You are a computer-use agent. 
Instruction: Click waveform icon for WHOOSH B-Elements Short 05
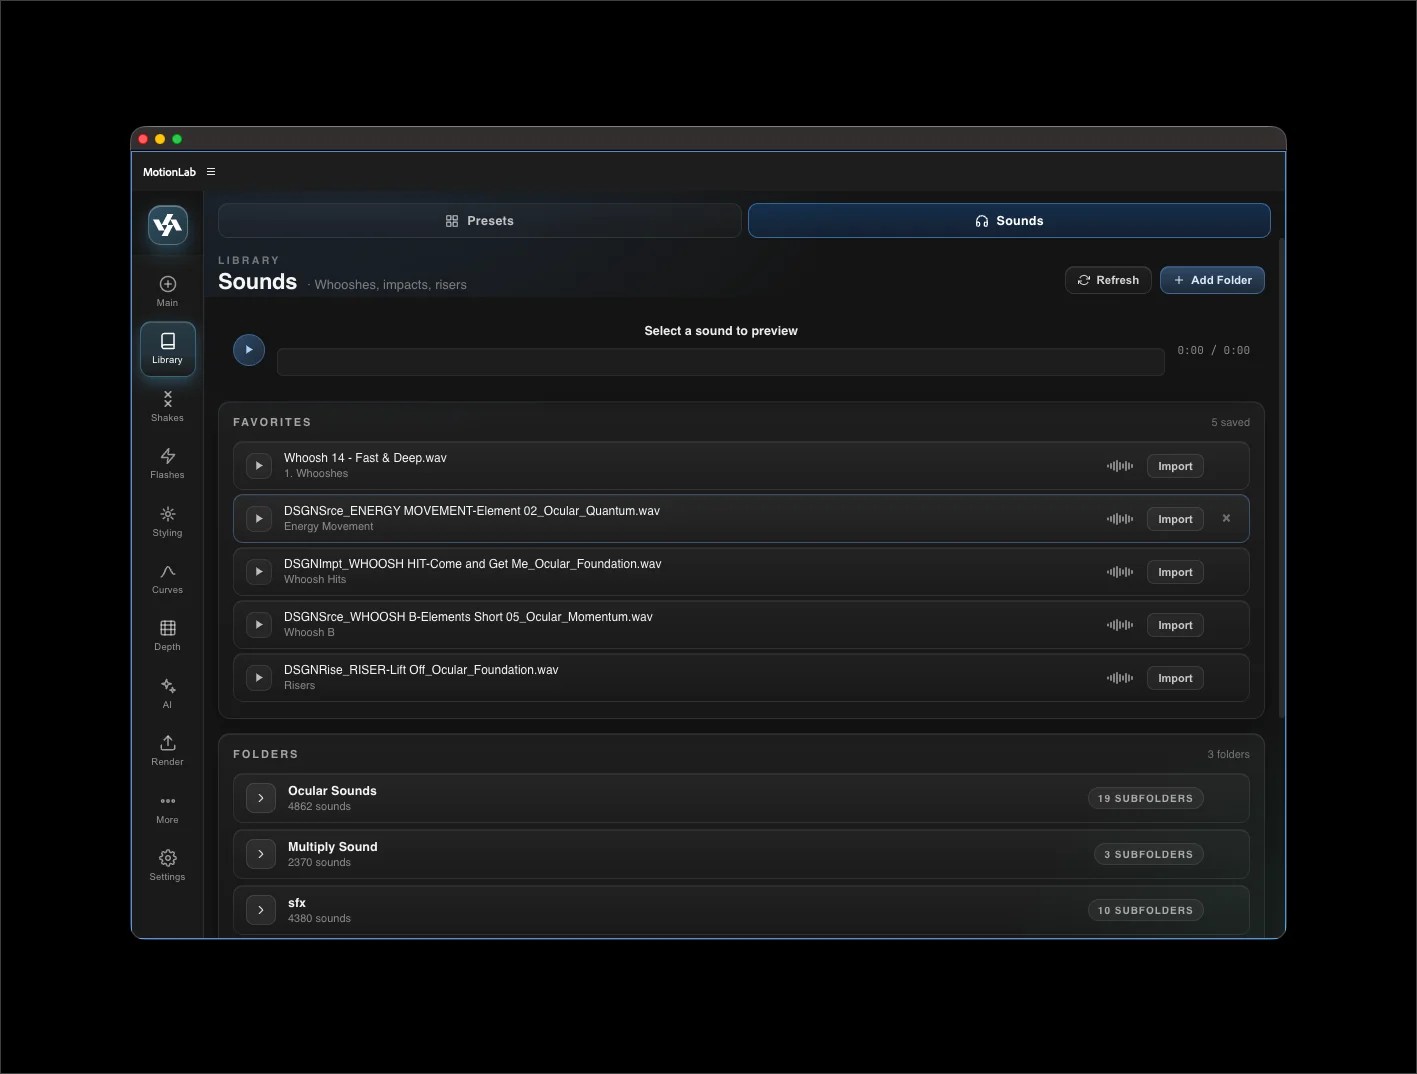click(x=1120, y=625)
